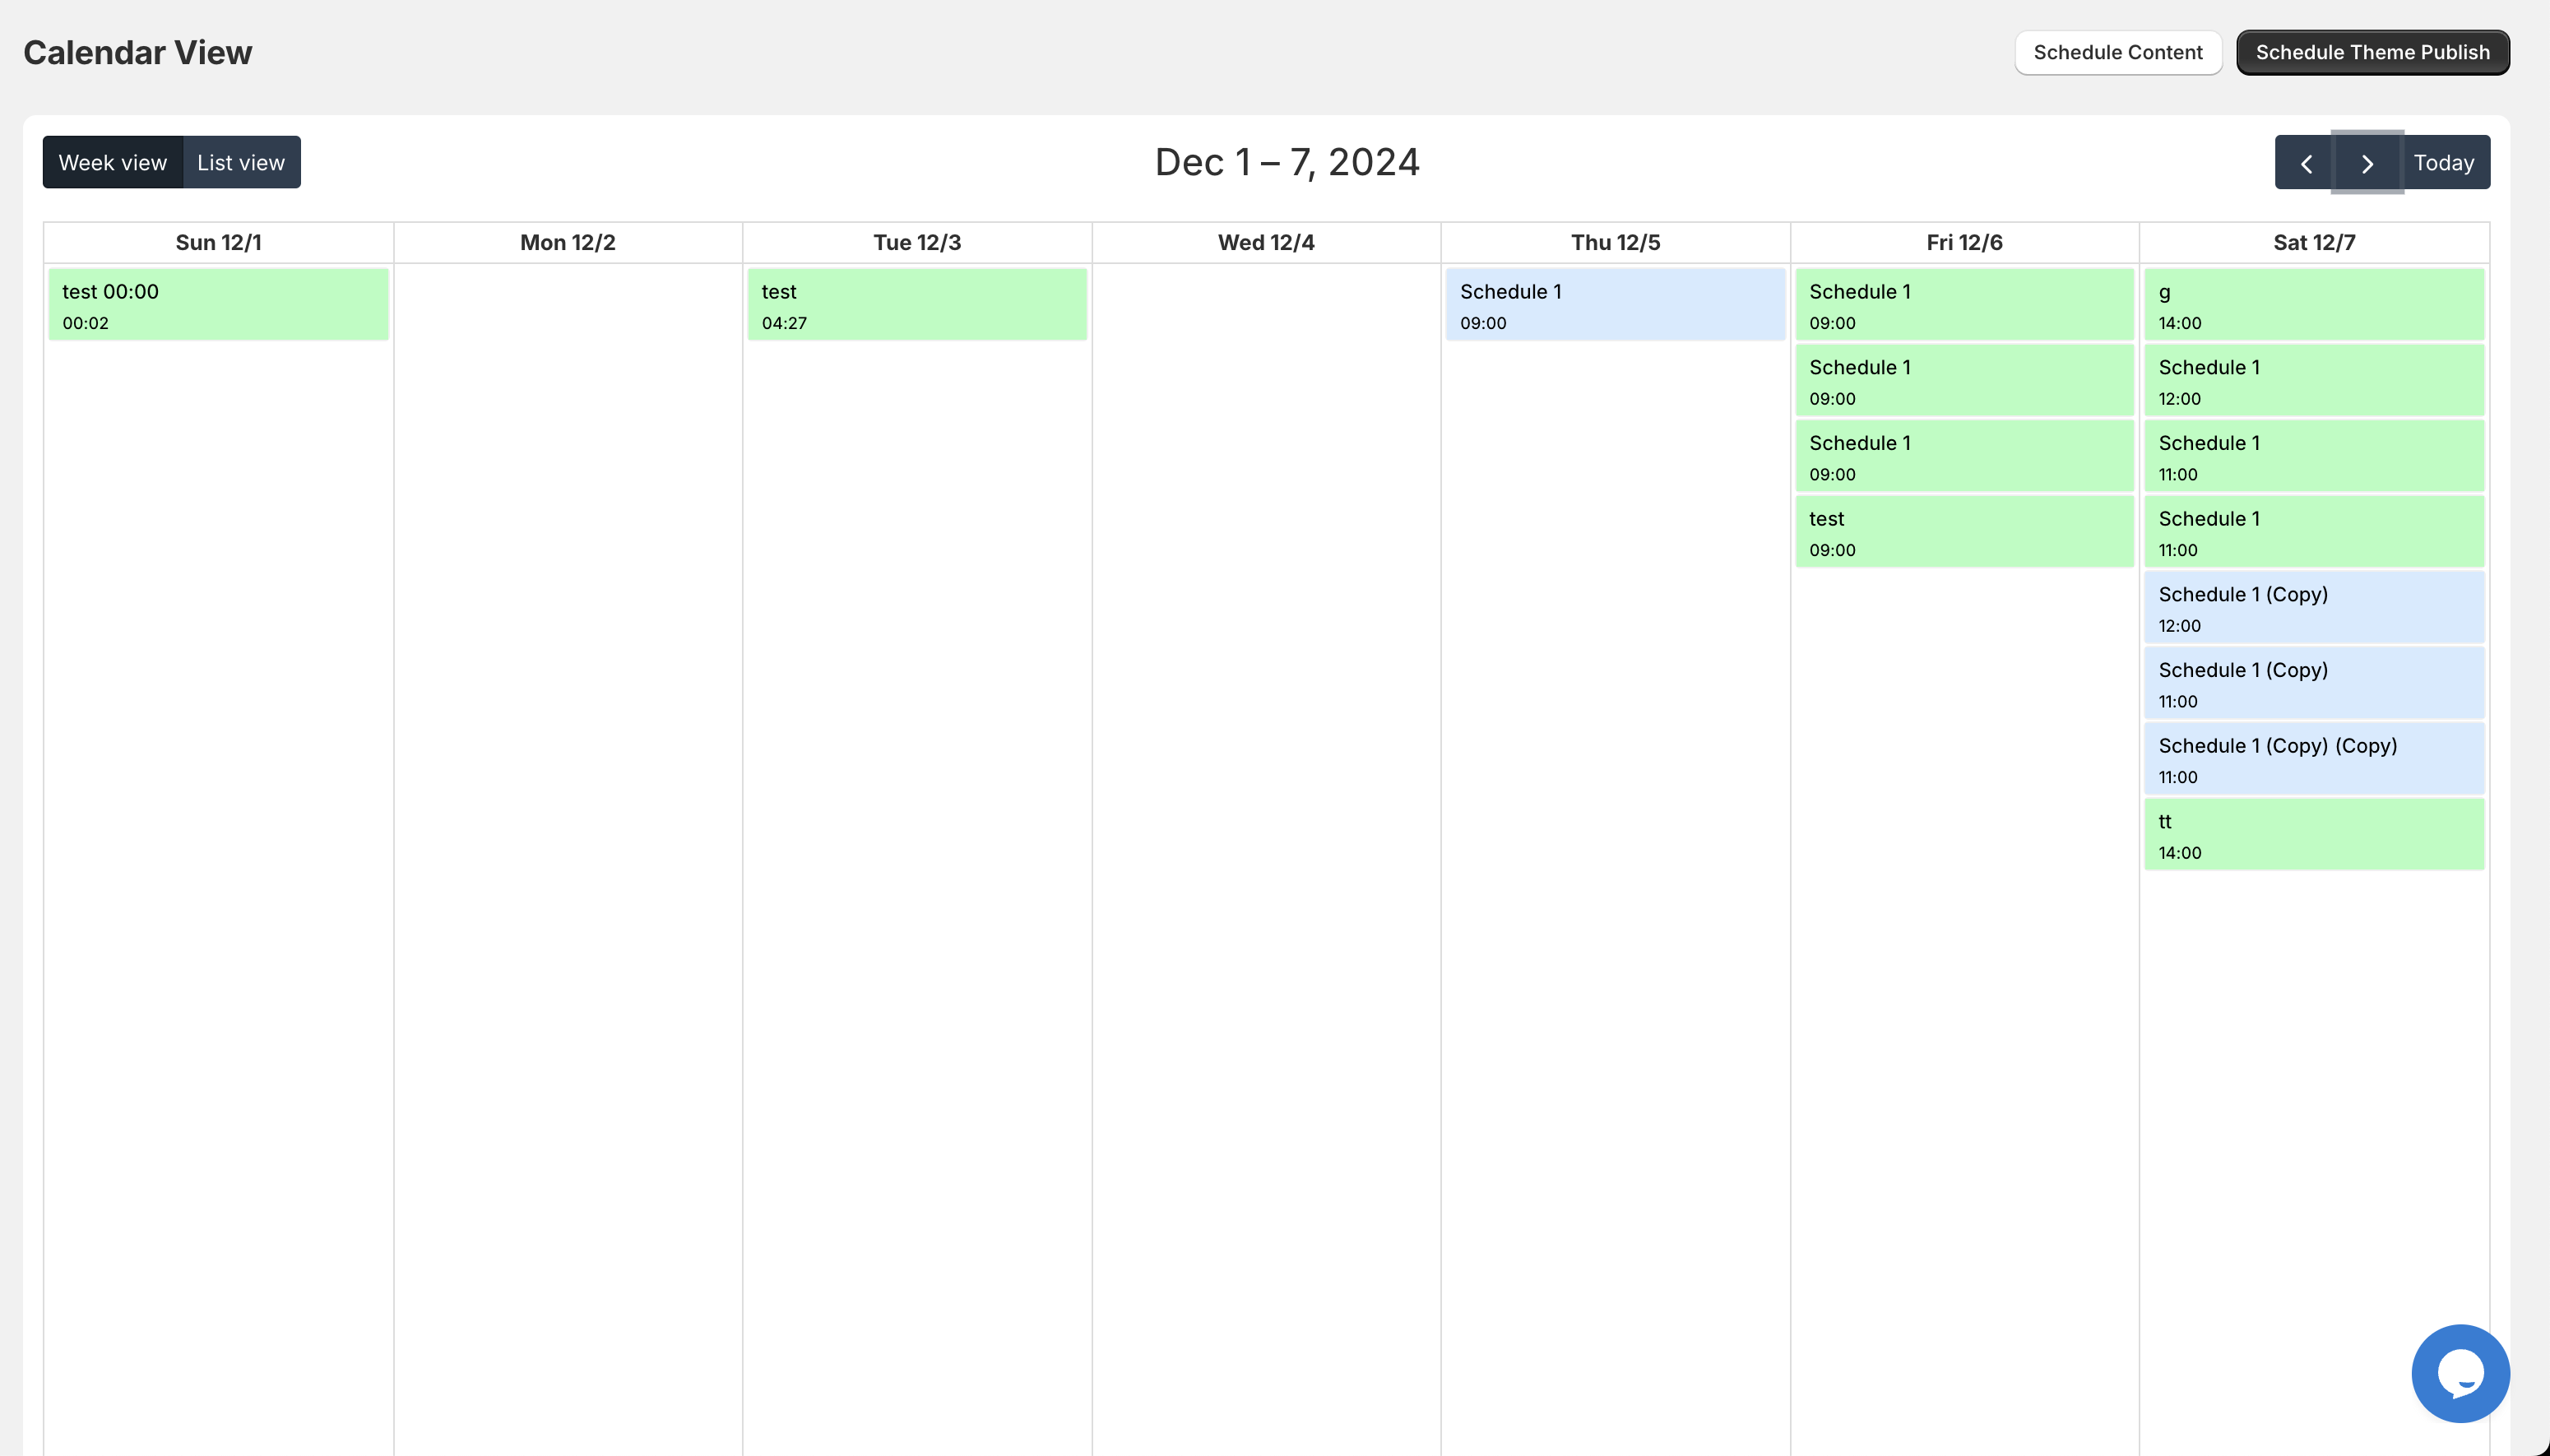Click the Calendar View page title

point(138,52)
